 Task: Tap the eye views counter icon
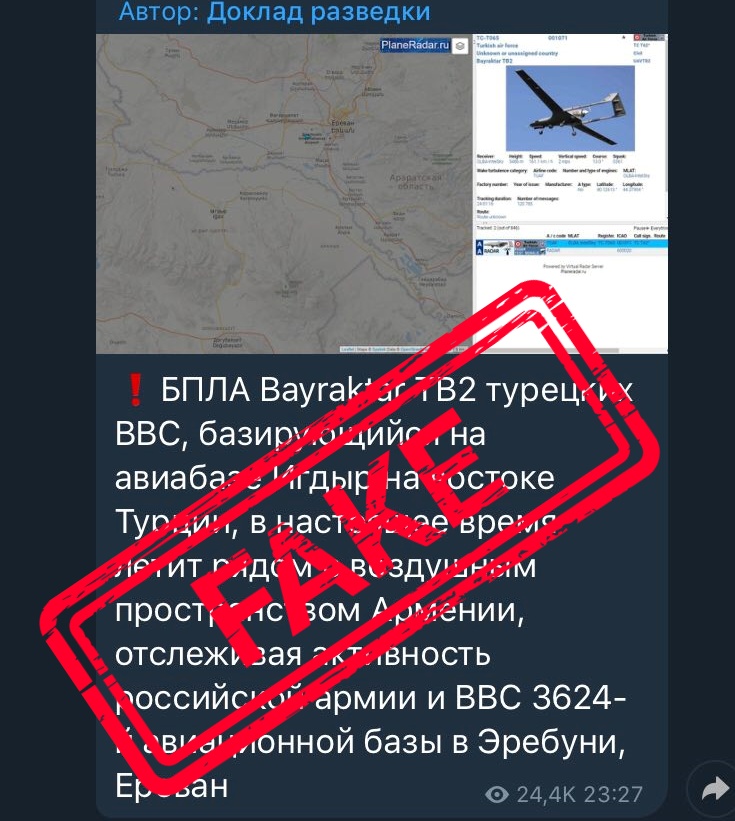497,794
